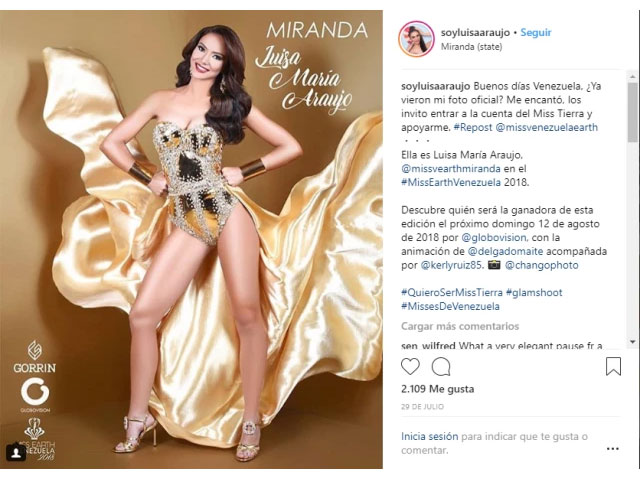
Task: Open @changophoto photographer mention
Action: [542, 265]
